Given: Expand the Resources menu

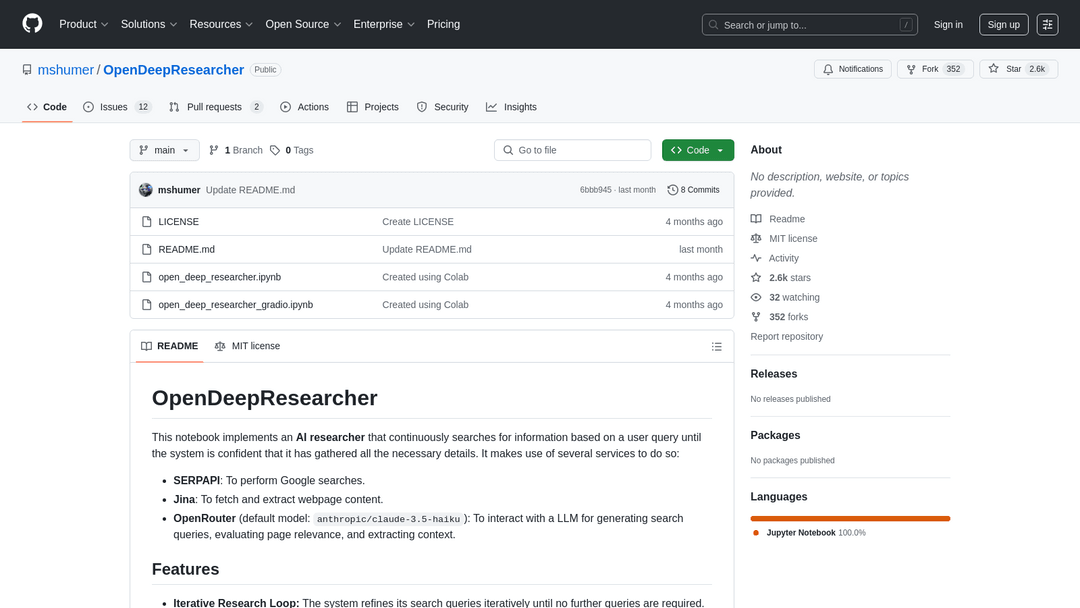Looking at the screenshot, I should click(221, 24).
